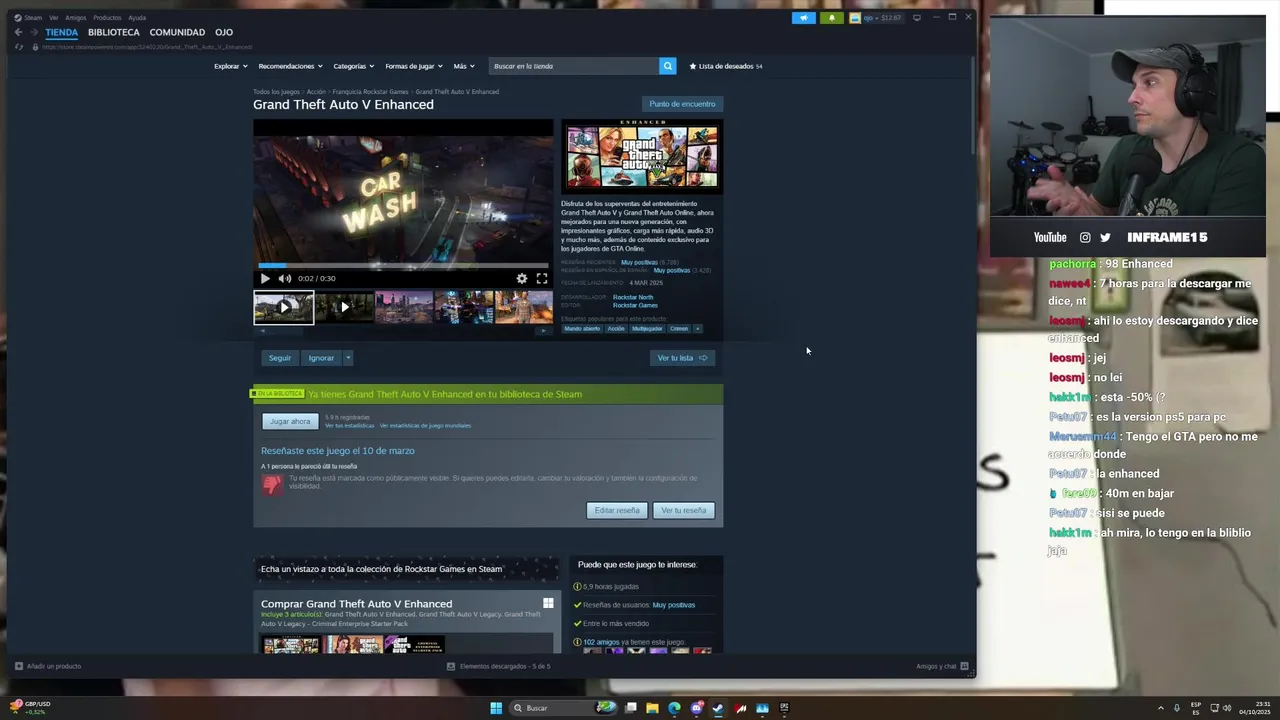The image size is (1280, 720).
Task: Open Windows Start menu
Action: tap(496, 708)
